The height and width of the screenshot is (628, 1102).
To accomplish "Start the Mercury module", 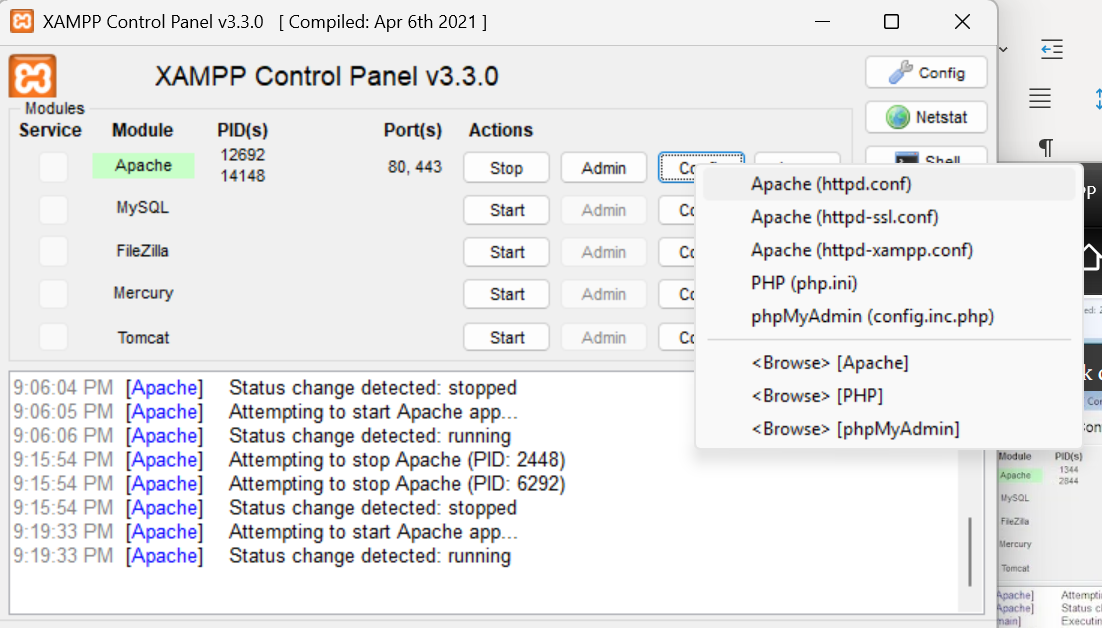I will (x=506, y=294).
